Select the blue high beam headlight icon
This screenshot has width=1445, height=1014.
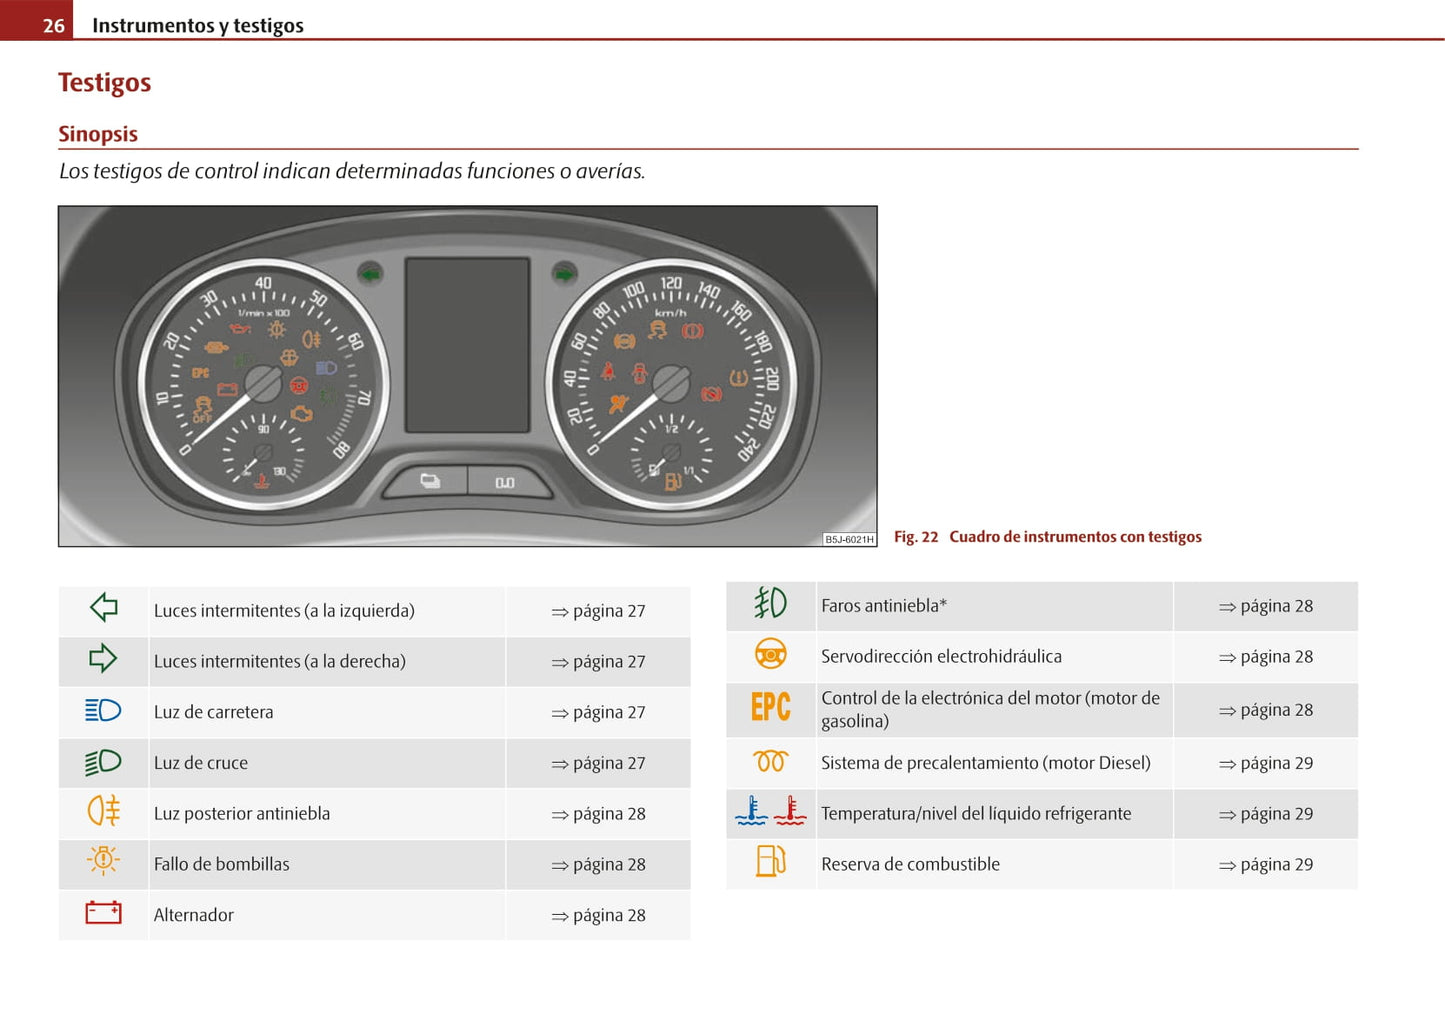coord(103,711)
